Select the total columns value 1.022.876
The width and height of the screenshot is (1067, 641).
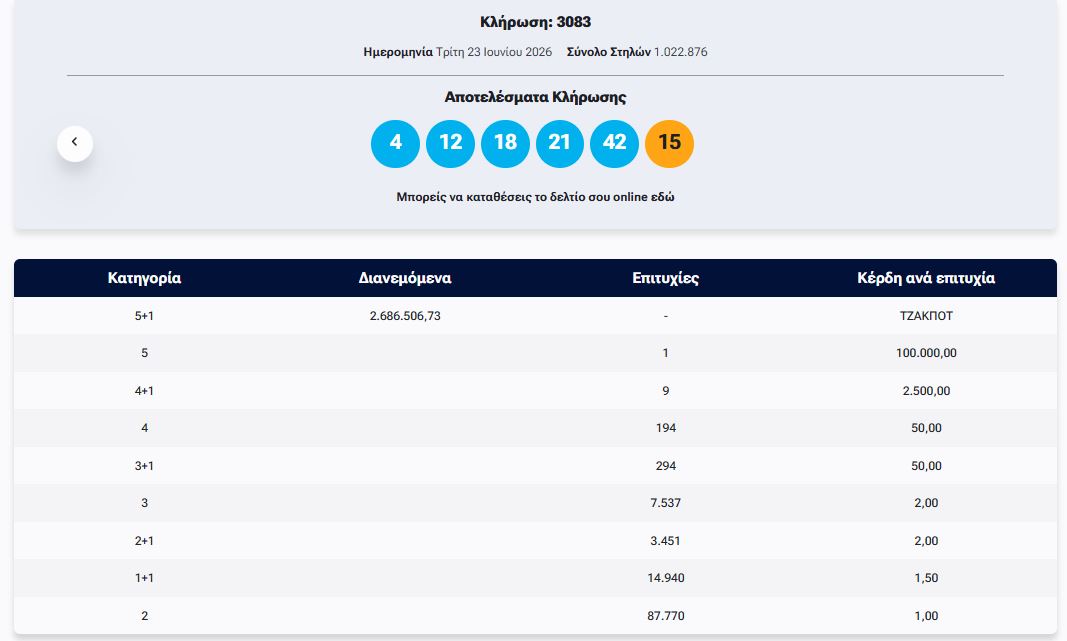tap(680, 52)
